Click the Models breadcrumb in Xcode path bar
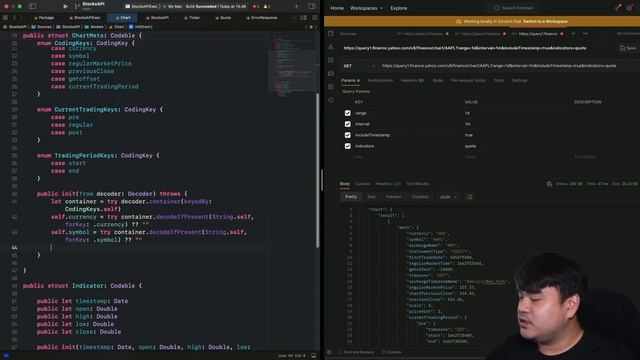 click(94, 27)
